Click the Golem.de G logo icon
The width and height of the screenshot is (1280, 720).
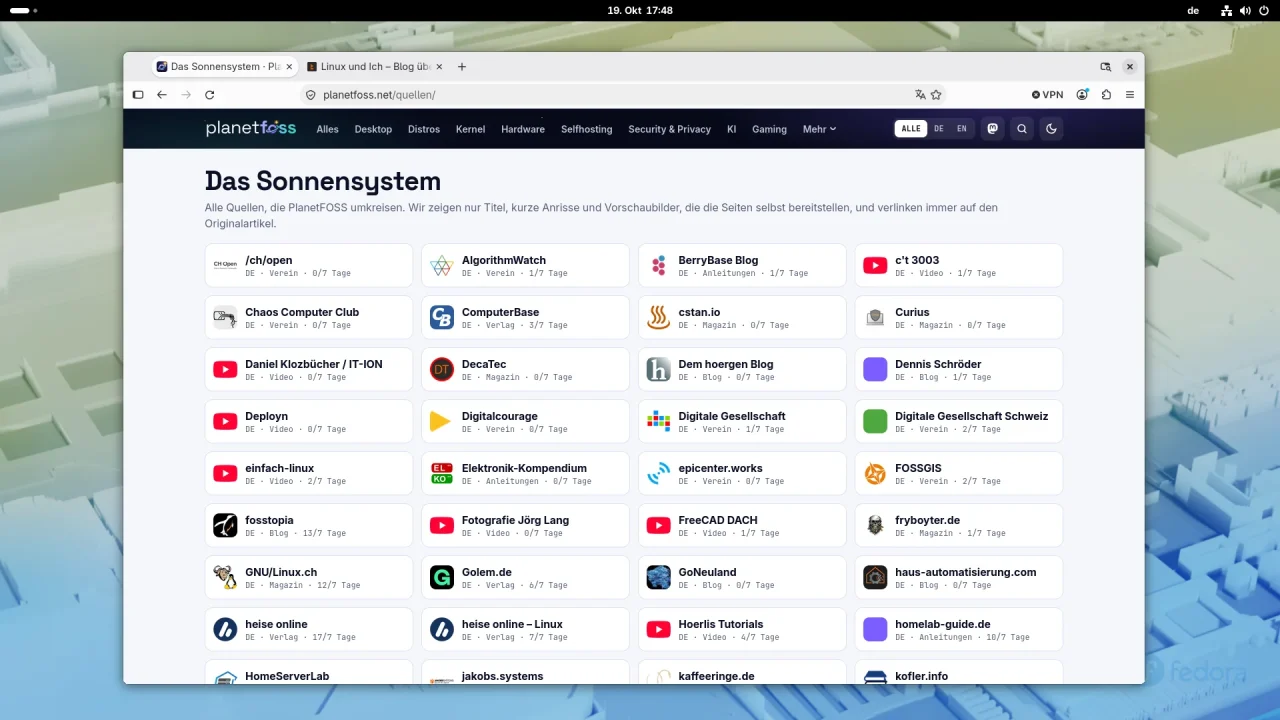(442, 578)
